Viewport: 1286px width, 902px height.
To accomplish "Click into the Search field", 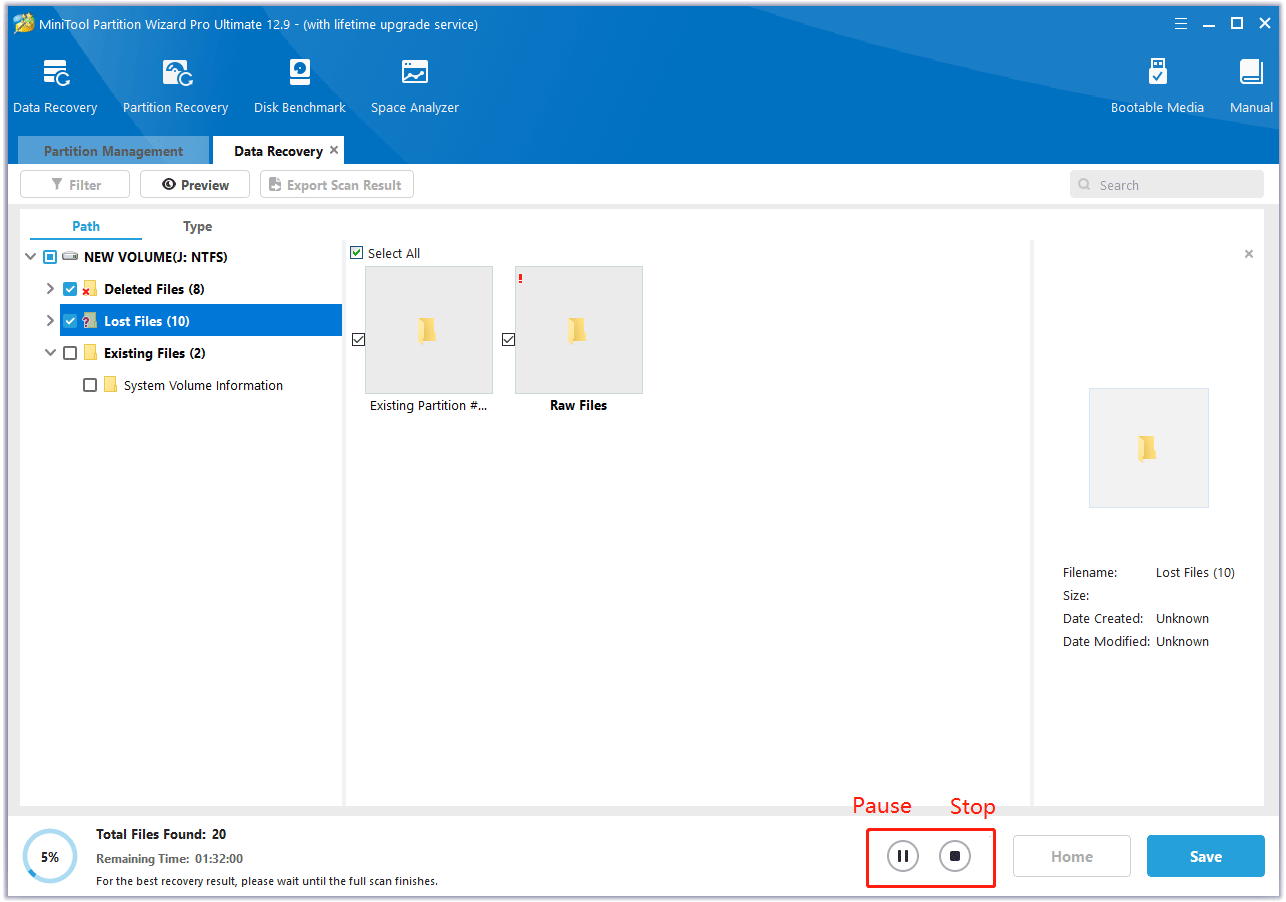I will 1167,184.
